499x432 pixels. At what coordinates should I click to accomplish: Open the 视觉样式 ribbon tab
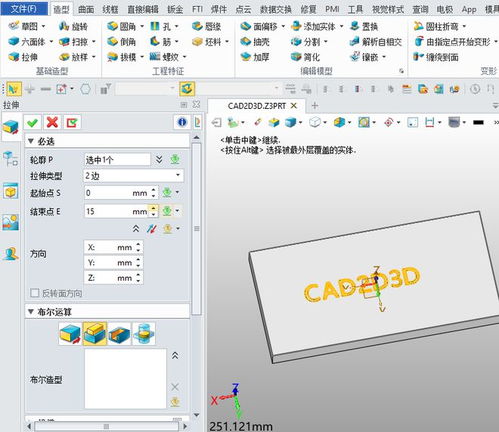pyautogui.click(x=388, y=9)
